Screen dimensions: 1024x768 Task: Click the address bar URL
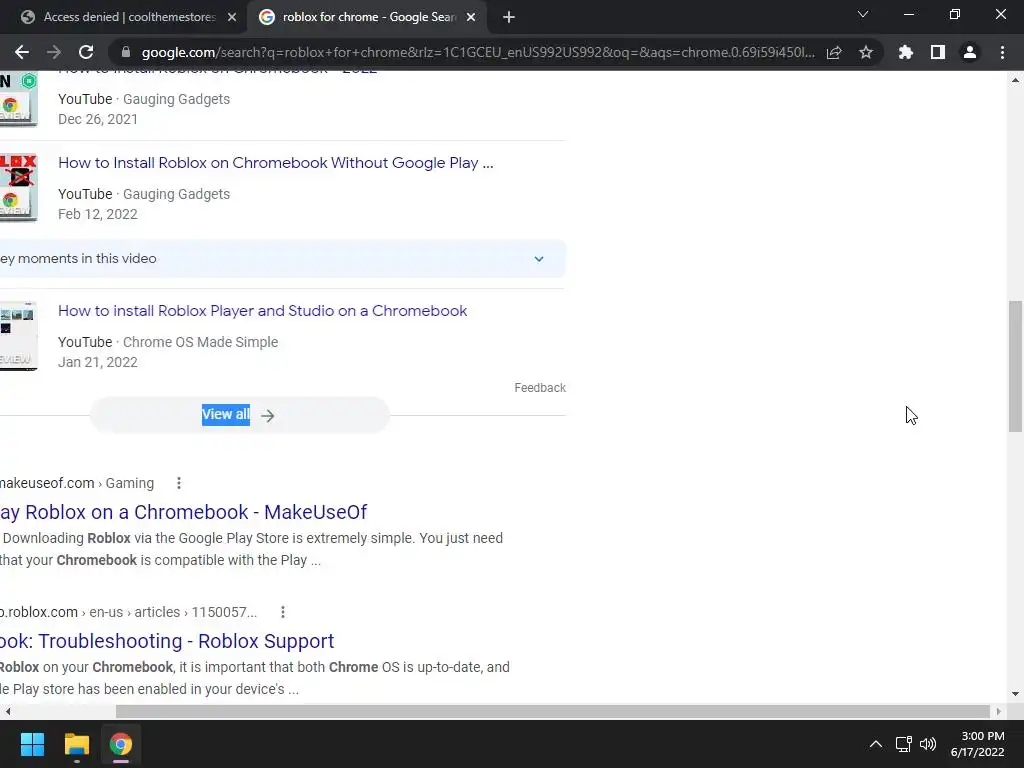478,52
